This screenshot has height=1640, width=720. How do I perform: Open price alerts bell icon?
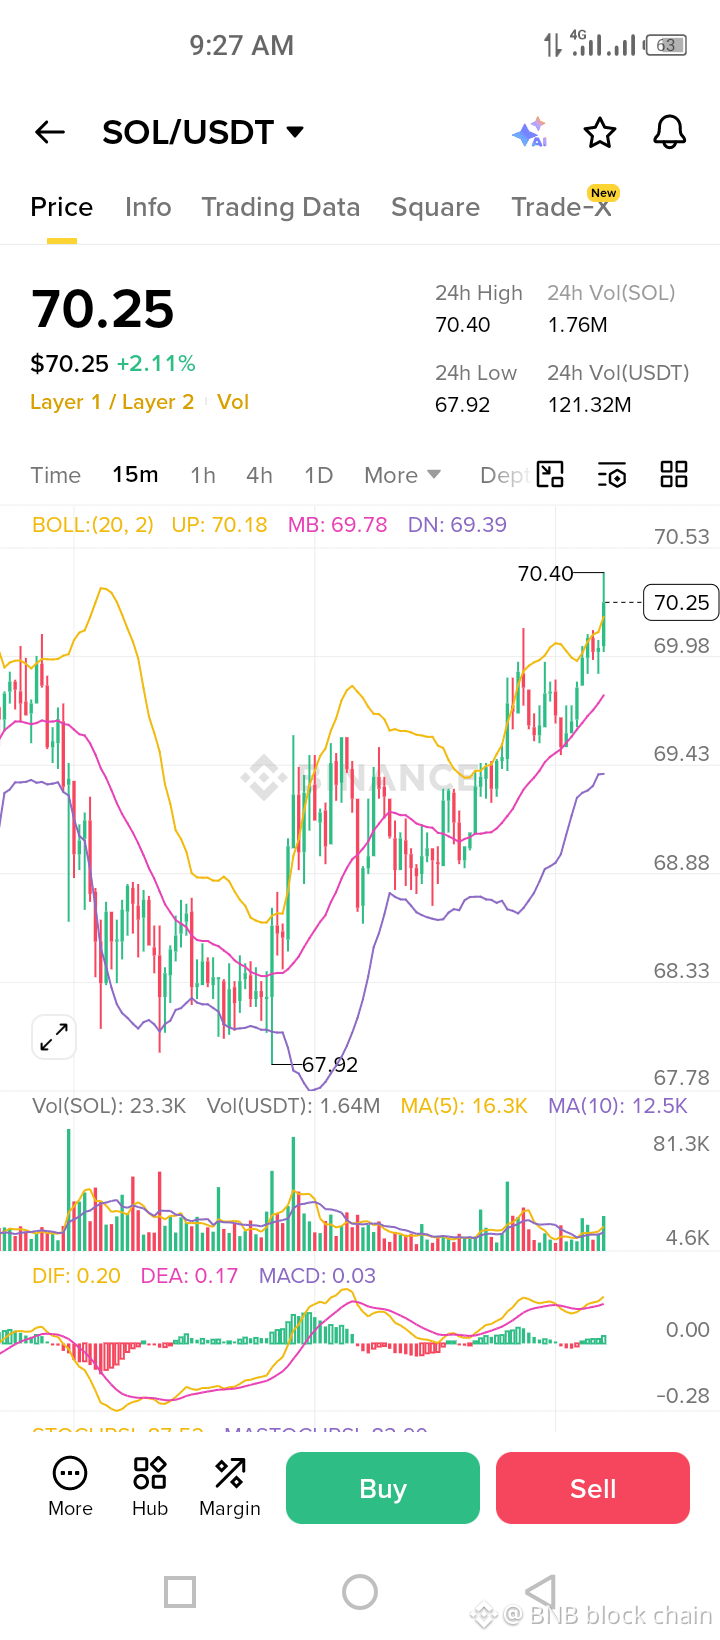(x=670, y=132)
